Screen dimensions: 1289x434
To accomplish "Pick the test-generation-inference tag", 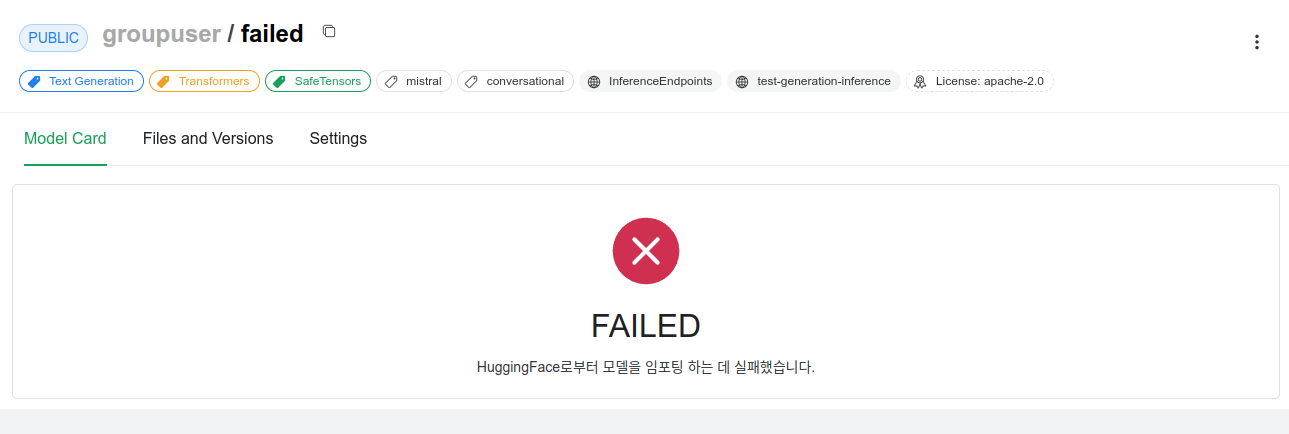I will 814,81.
